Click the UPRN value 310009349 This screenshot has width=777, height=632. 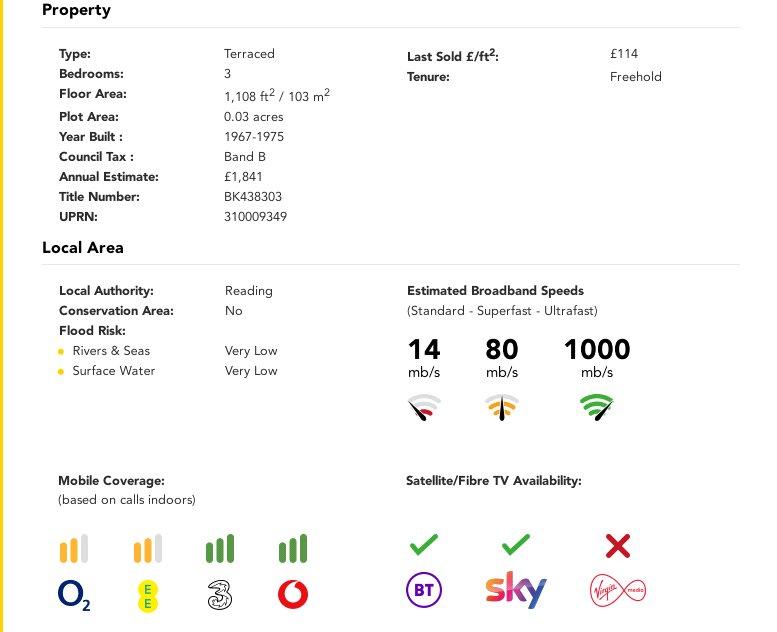click(x=255, y=217)
